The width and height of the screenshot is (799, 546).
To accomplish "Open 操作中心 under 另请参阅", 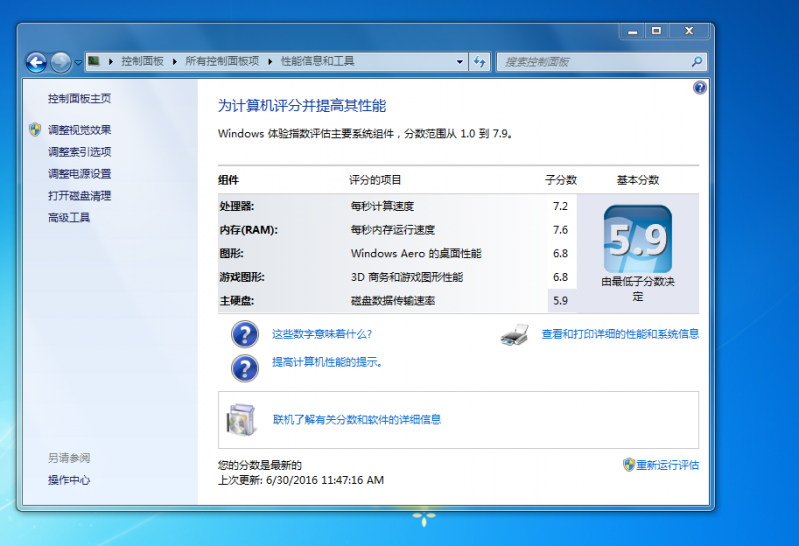I will [x=69, y=480].
